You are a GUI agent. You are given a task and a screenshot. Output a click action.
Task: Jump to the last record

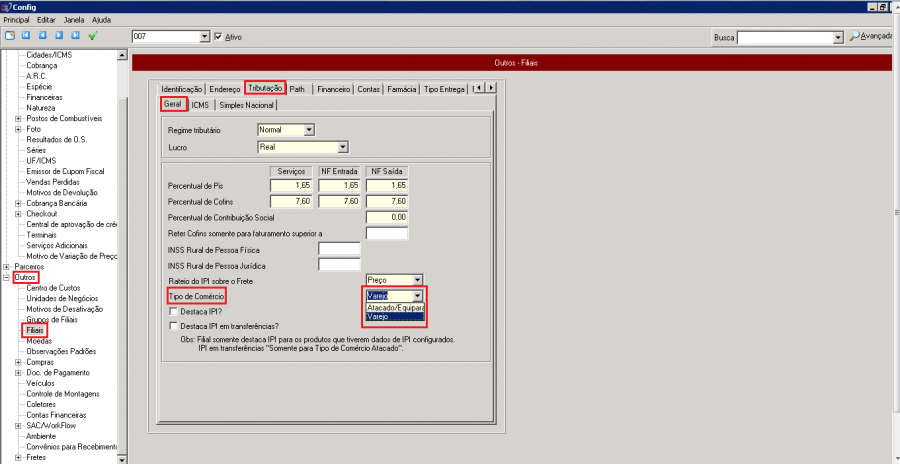pos(74,36)
